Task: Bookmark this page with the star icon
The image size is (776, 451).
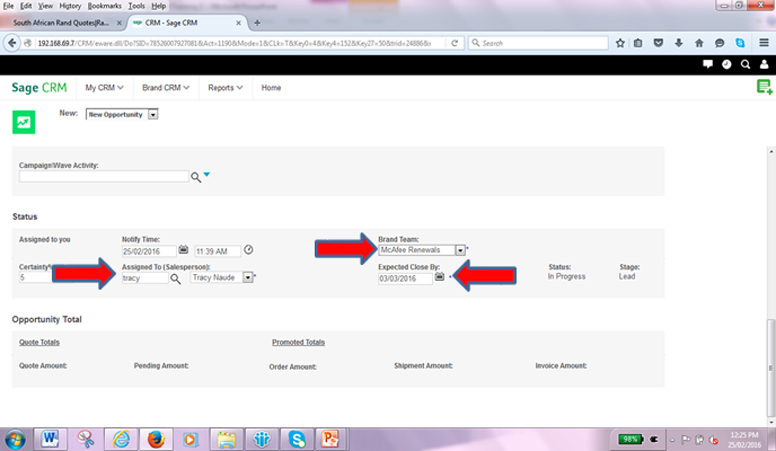Action: click(x=620, y=43)
